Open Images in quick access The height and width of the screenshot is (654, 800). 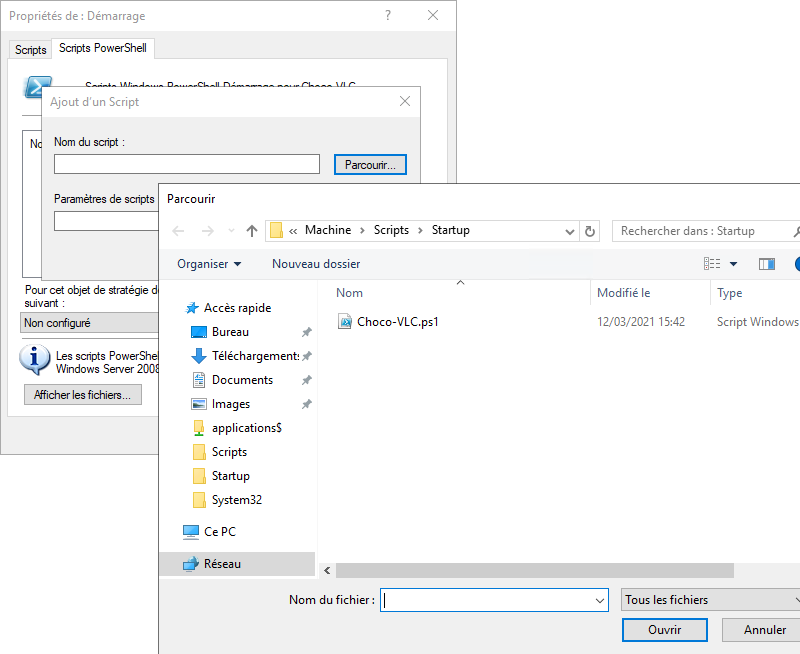(x=231, y=404)
